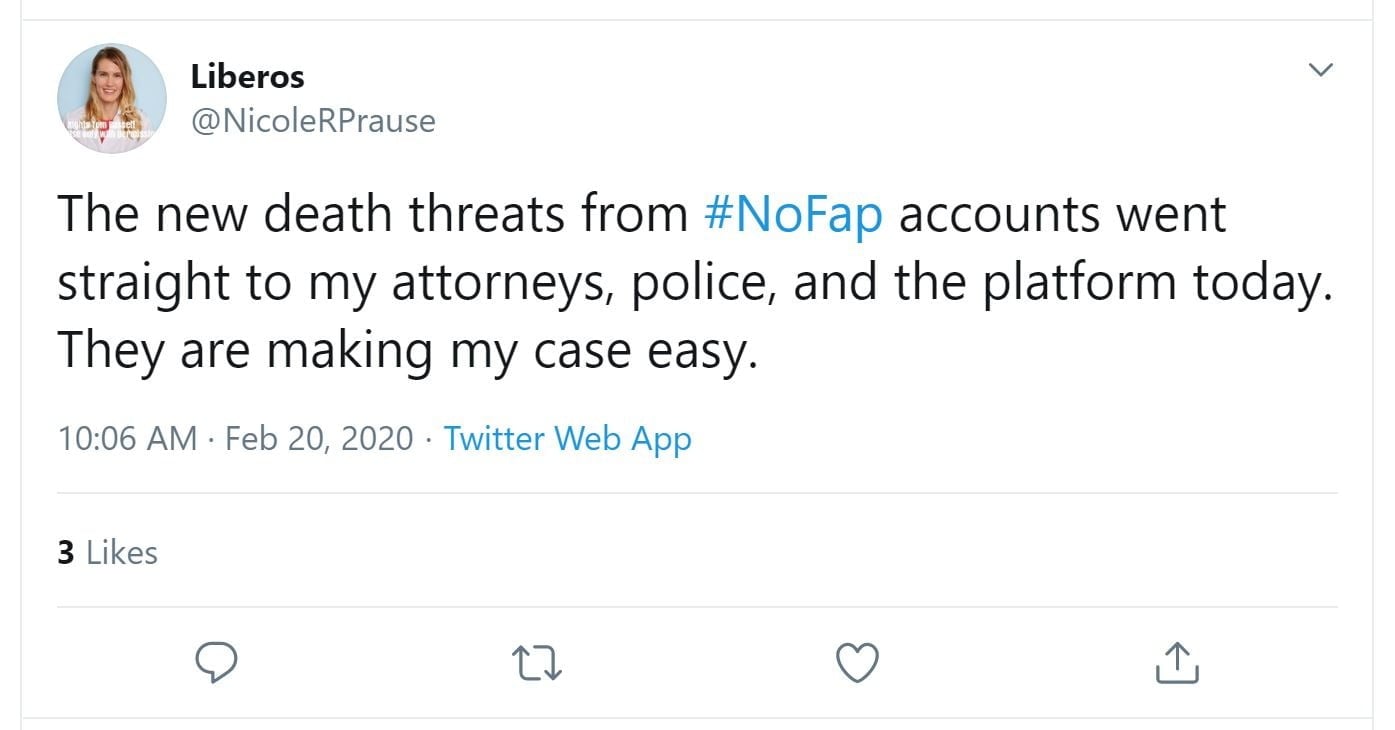This screenshot has width=1395, height=730.
Task: Click the word Likes in the count
Action: point(122,552)
